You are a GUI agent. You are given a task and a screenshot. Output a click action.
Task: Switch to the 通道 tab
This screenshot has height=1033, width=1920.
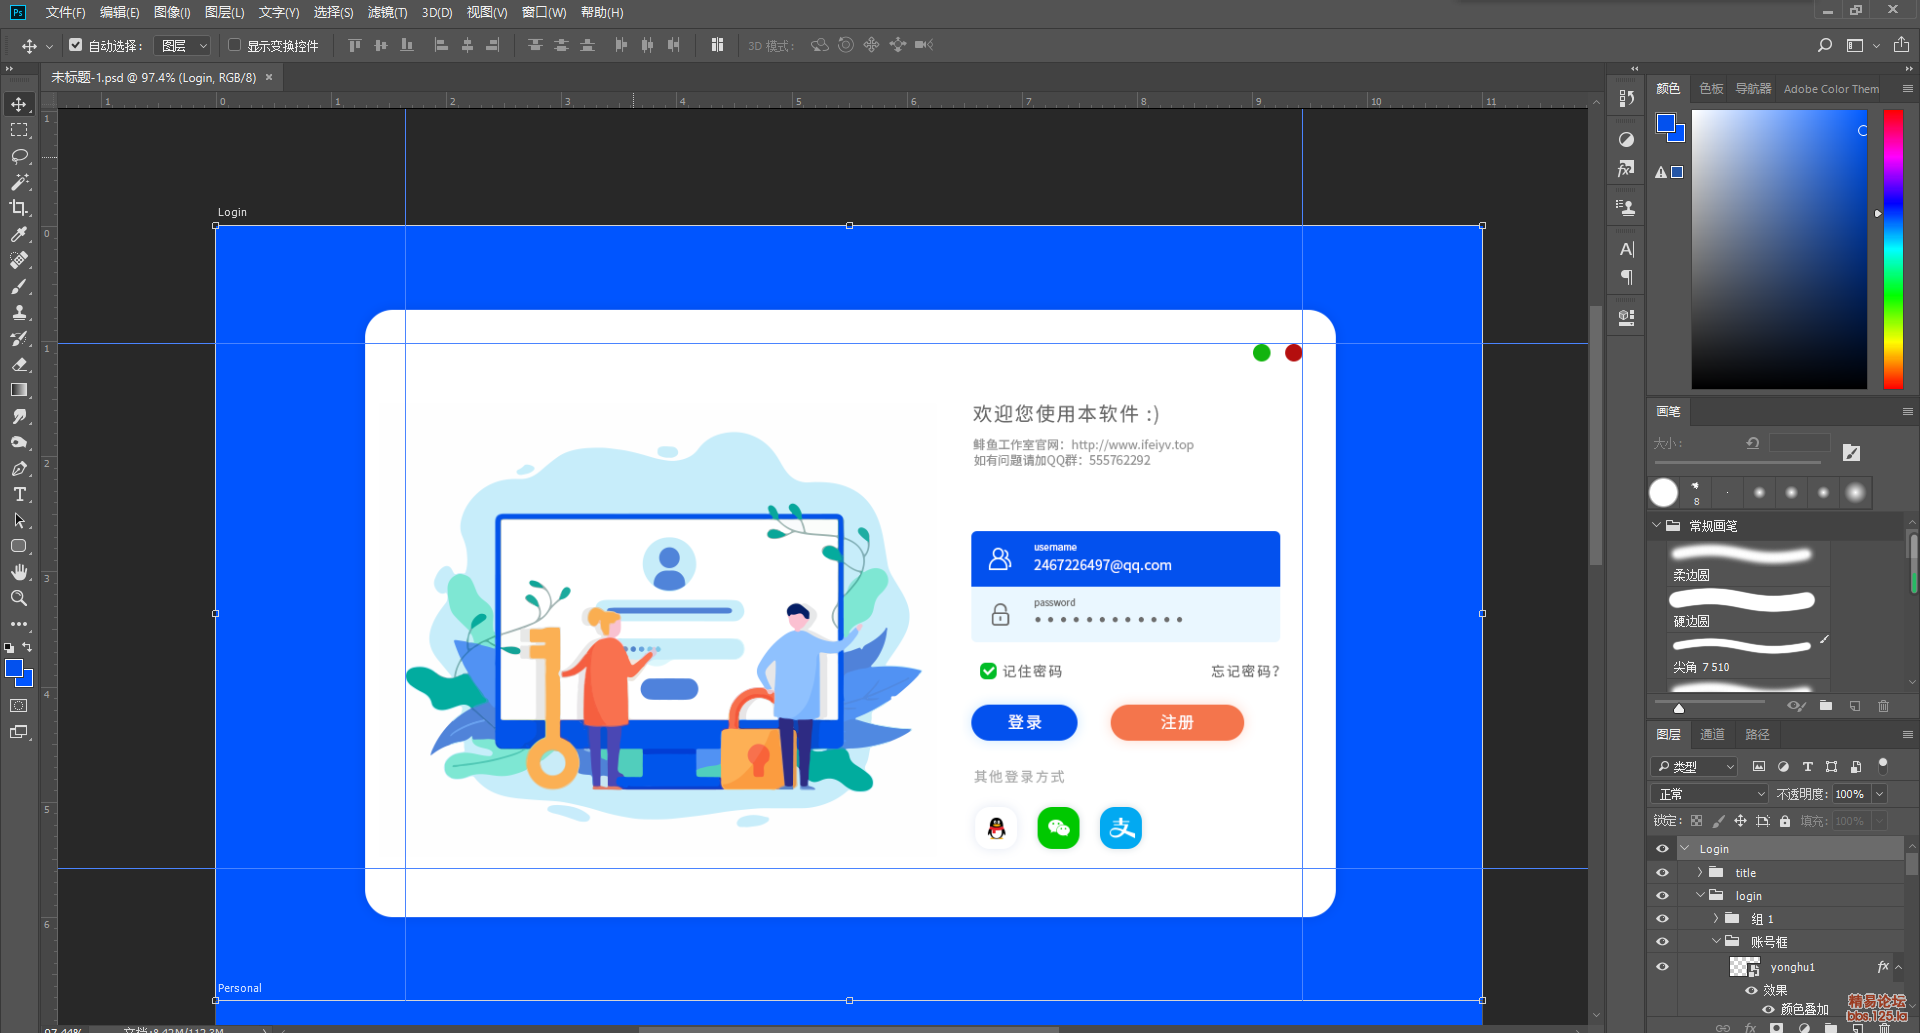[x=1712, y=734]
